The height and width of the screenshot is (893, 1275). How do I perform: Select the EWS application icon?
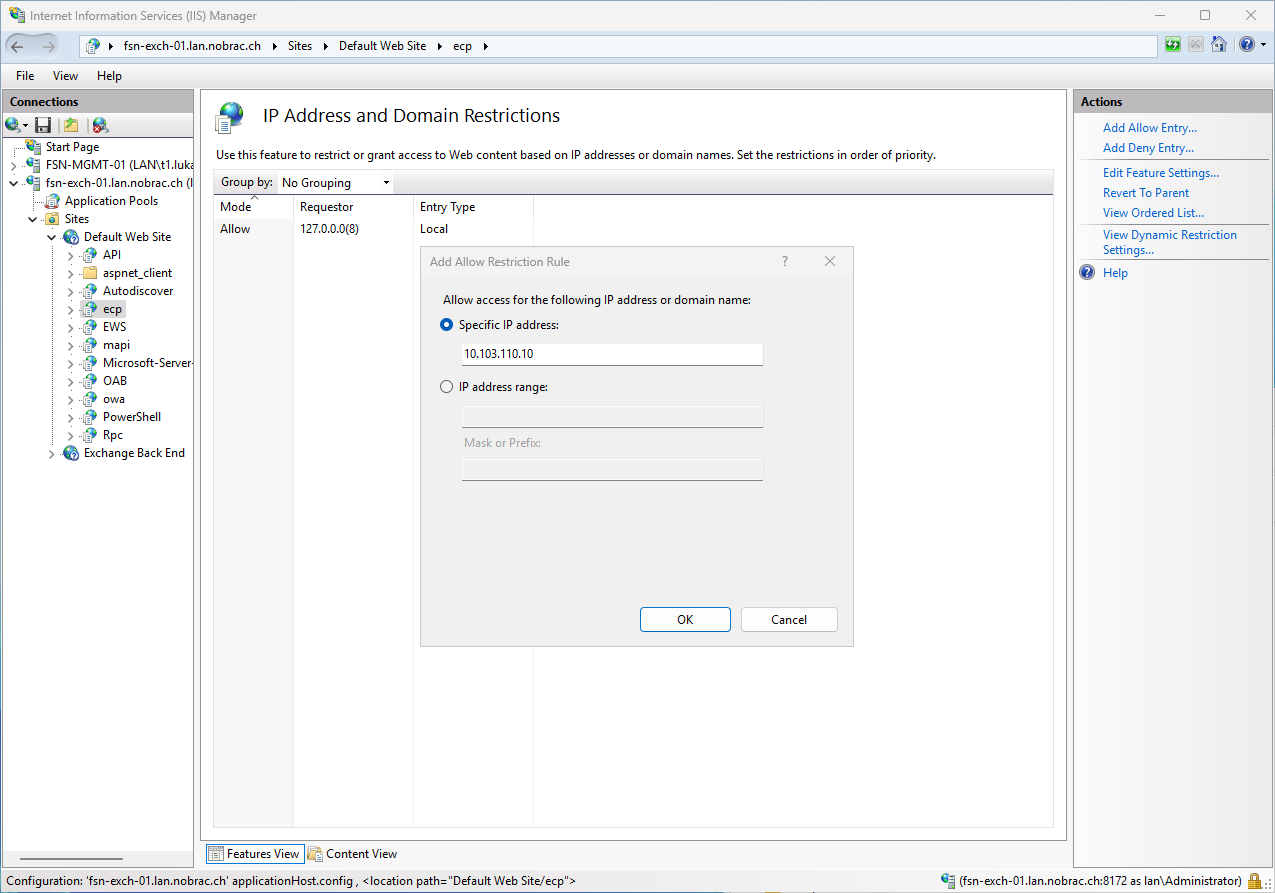(x=91, y=327)
